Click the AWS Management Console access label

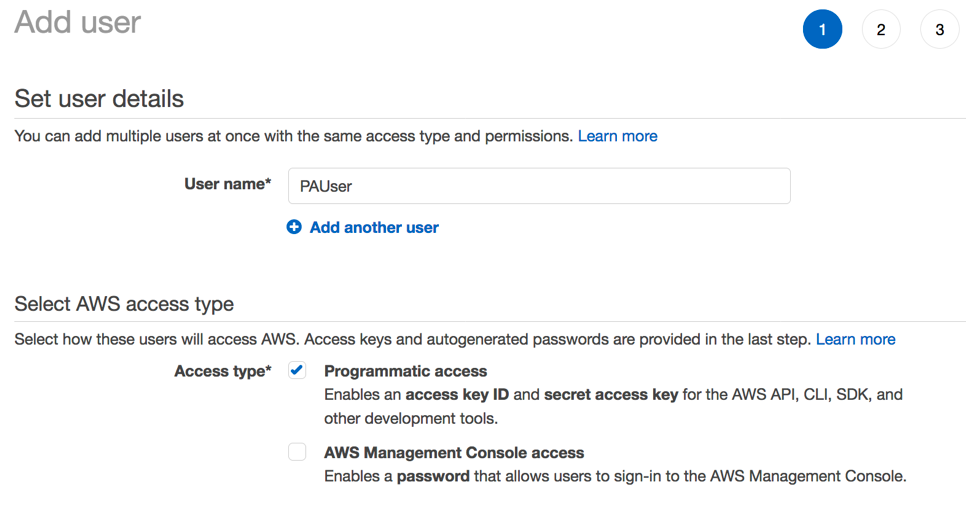pyautogui.click(x=454, y=452)
